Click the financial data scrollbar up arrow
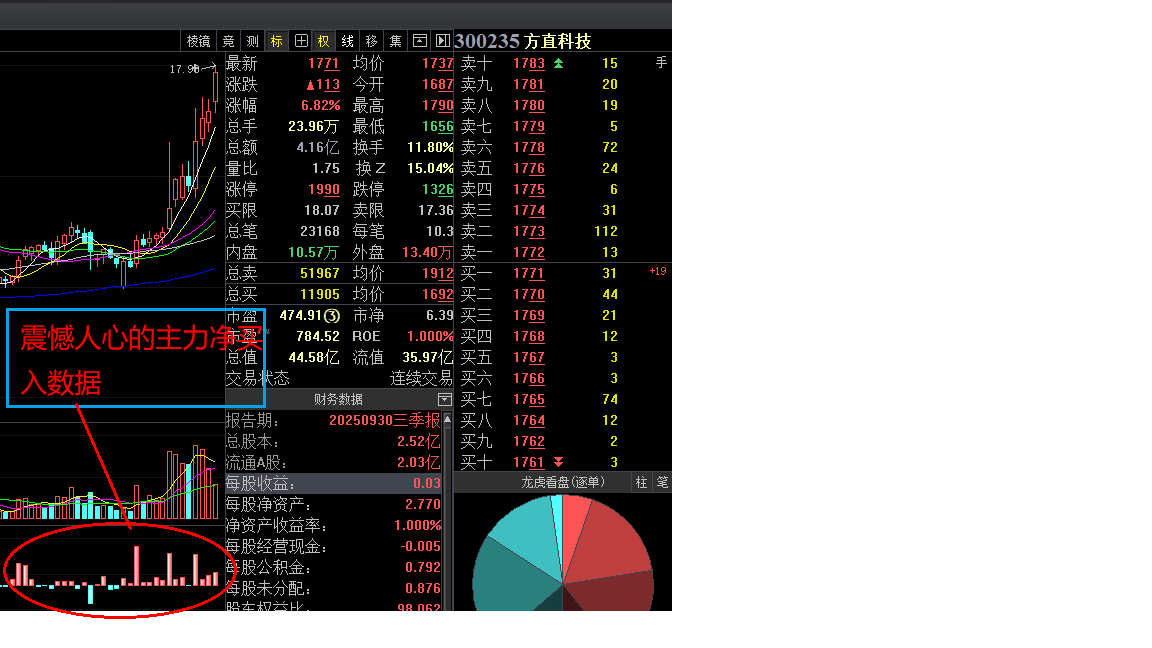This screenshot has width=1152, height=648. click(x=447, y=419)
